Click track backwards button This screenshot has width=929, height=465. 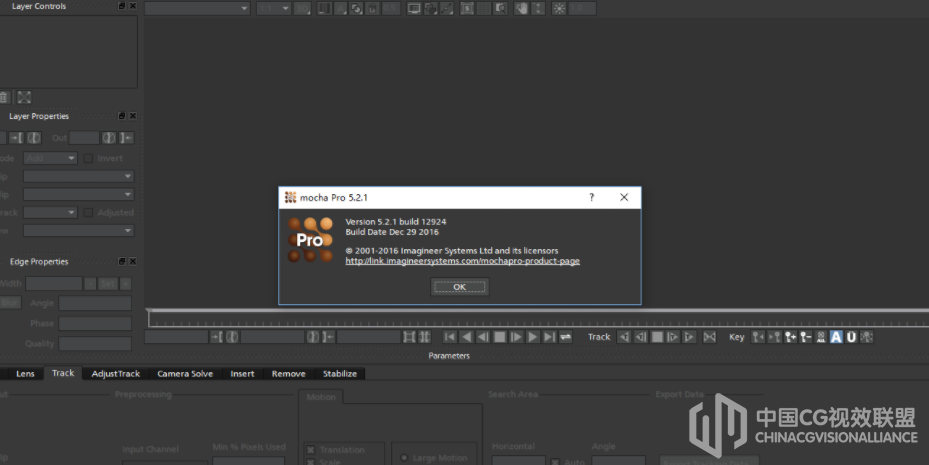coord(624,337)
